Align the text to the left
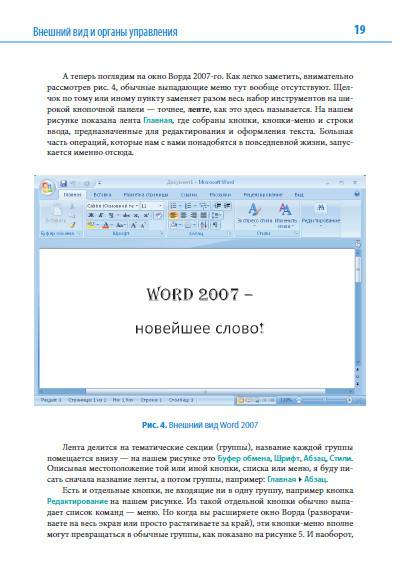 coord(173,215)
